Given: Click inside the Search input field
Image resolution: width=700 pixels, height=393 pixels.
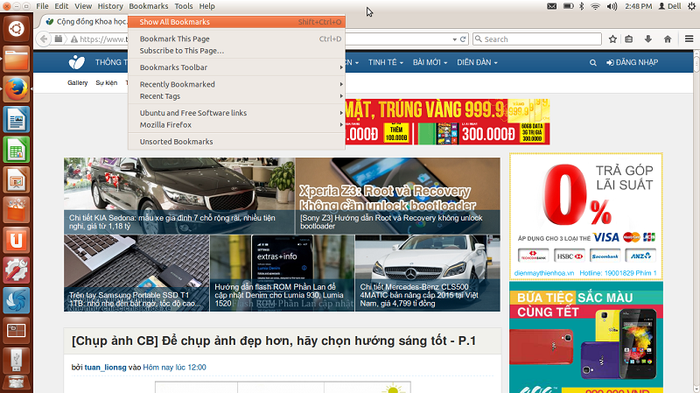Looking at the screenshot, I should pyautogui.click(x=537, y=39).
